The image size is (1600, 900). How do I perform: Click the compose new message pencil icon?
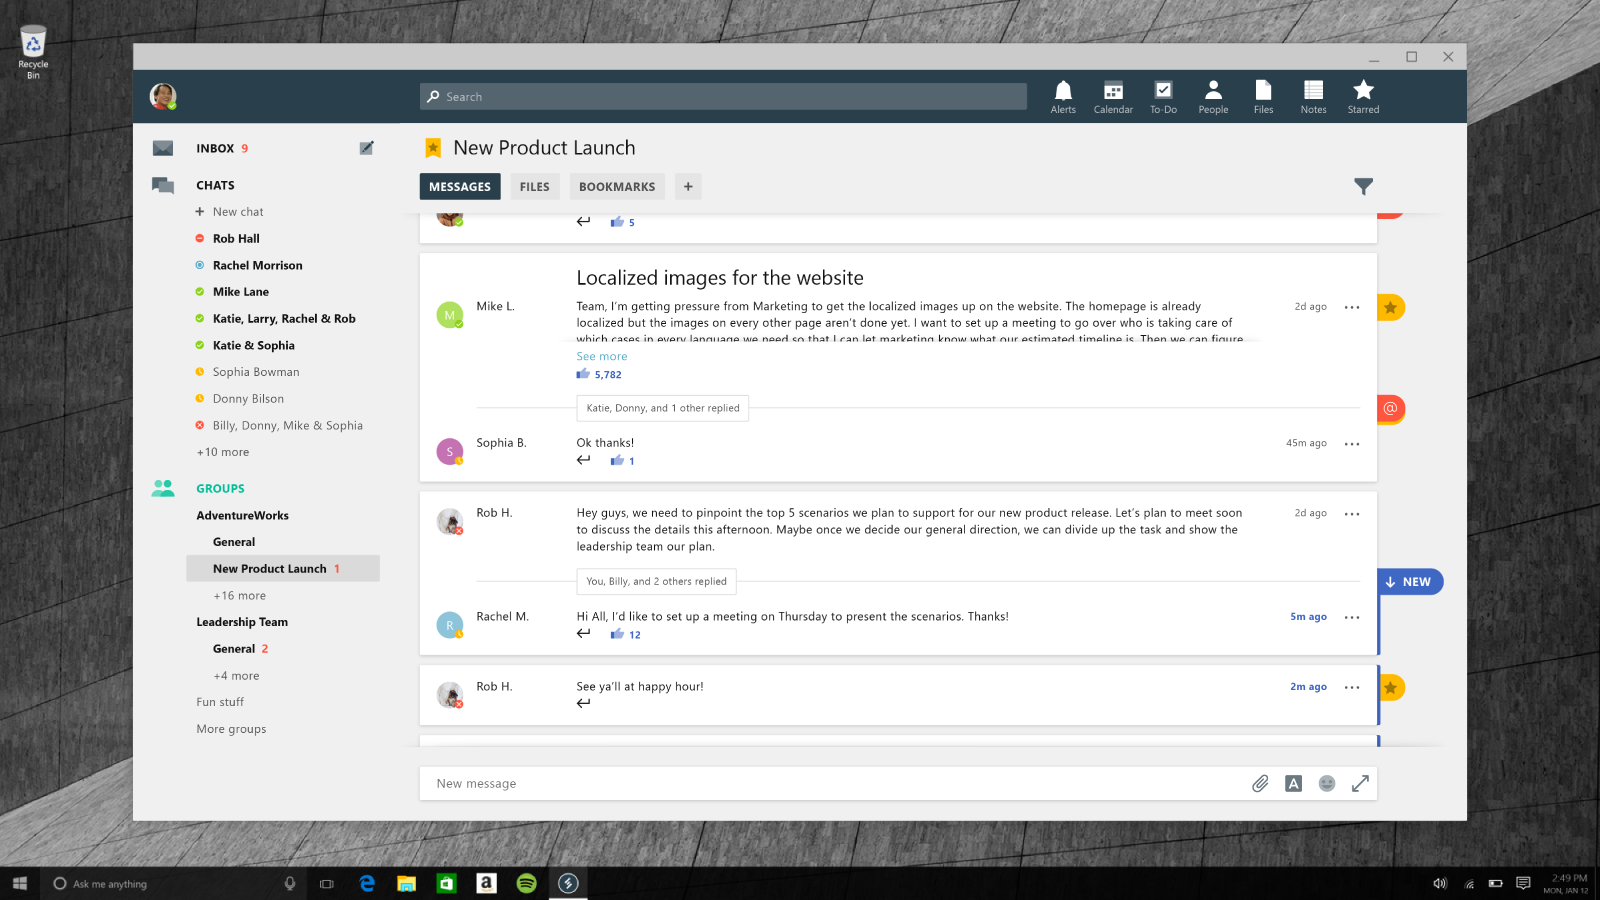coord(367,148)
